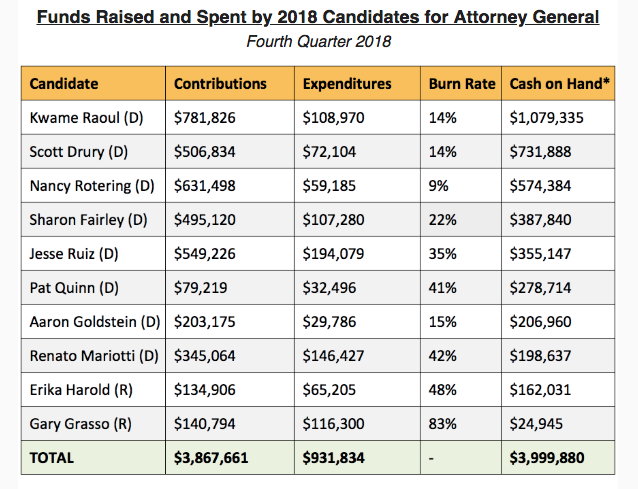Viewport: 638px width, 489px height.
Task: Click Gary Grasso's 83% burn rate cell
Action: [443, 423]
